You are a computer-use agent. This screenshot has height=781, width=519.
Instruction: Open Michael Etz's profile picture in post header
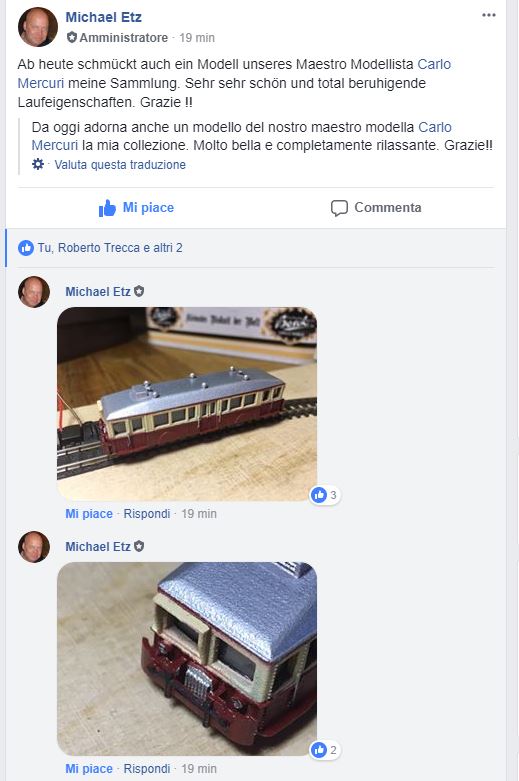click(38, 27)
